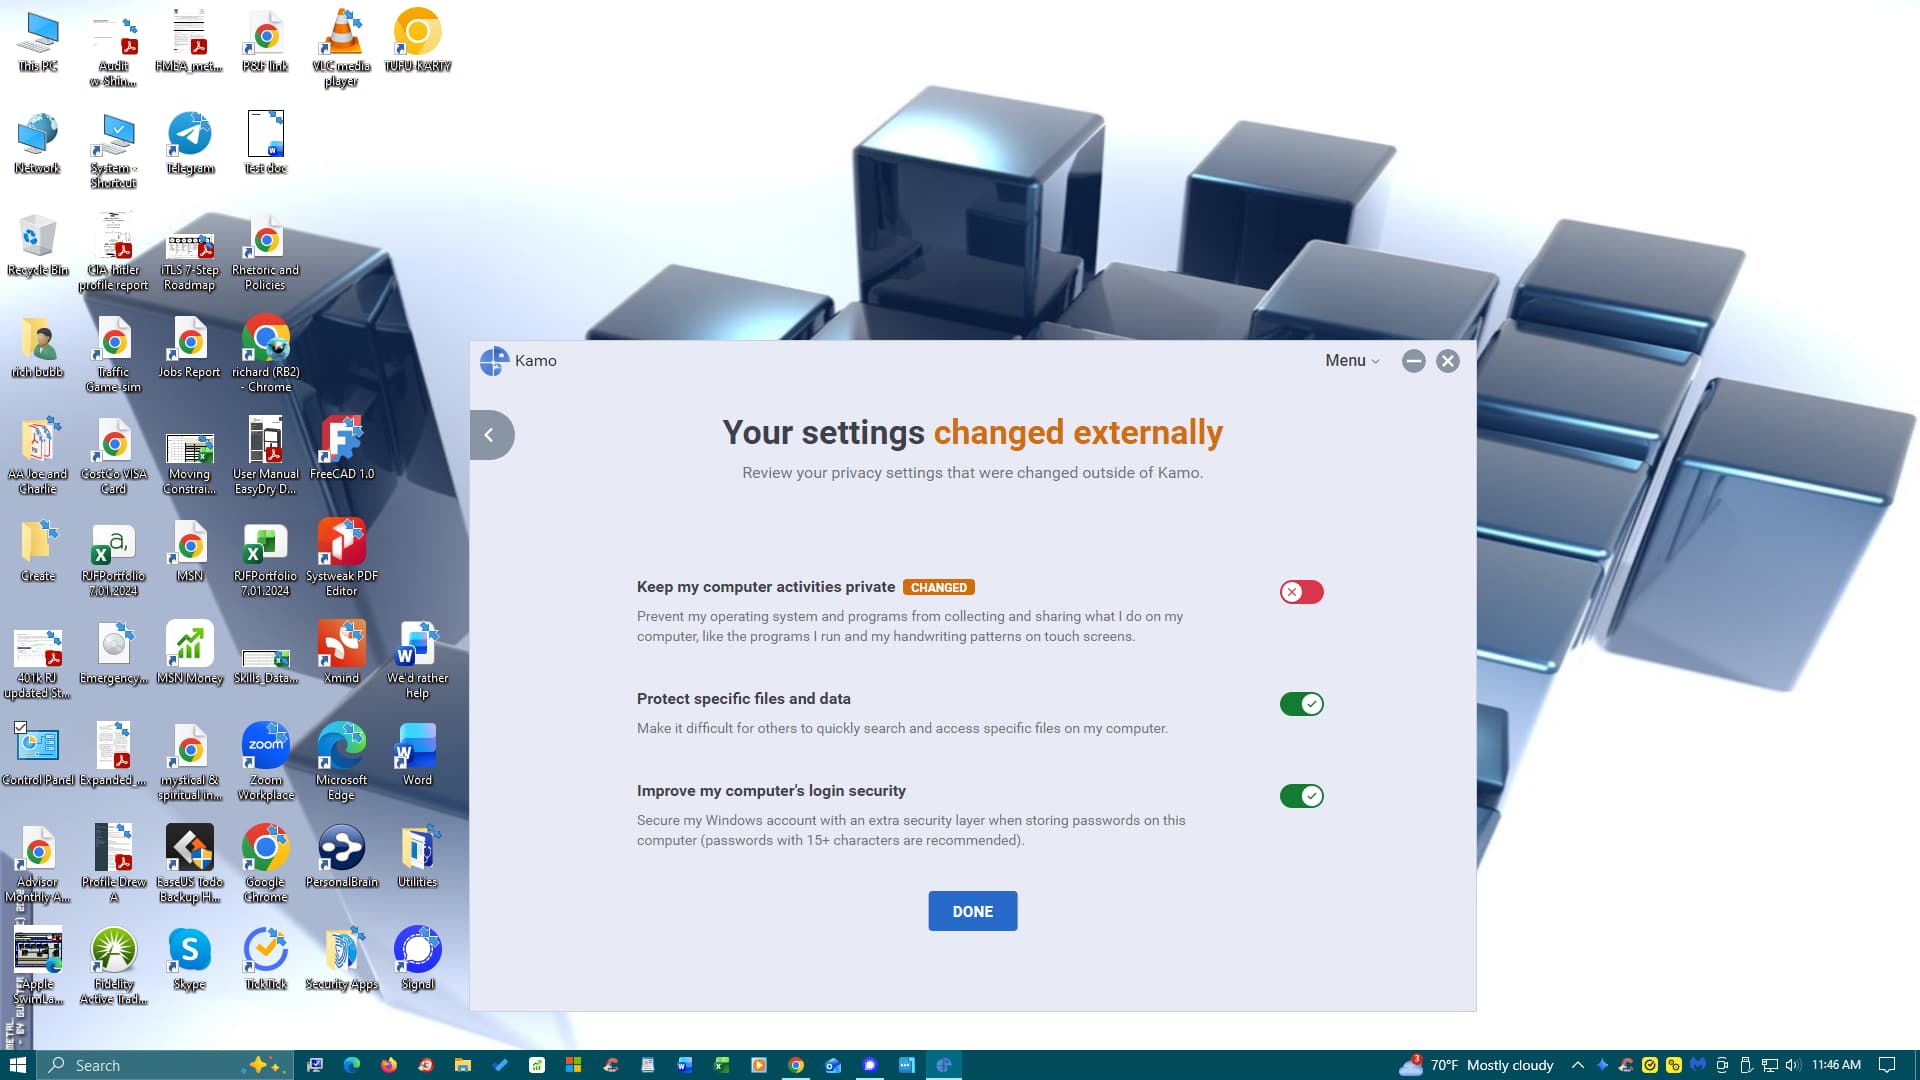Show hidden system tray icons chevron
The height and width of the screenshot is (1080, 1920).
pos(1577,1065)
